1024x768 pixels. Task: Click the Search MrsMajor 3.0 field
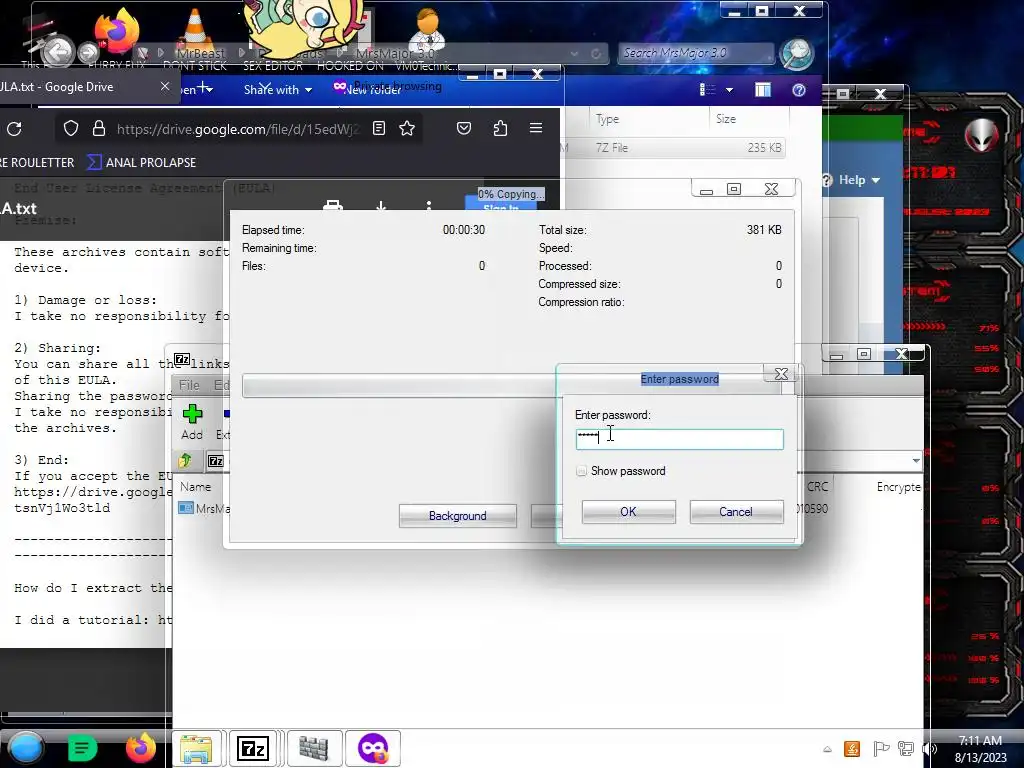point(696,53)
